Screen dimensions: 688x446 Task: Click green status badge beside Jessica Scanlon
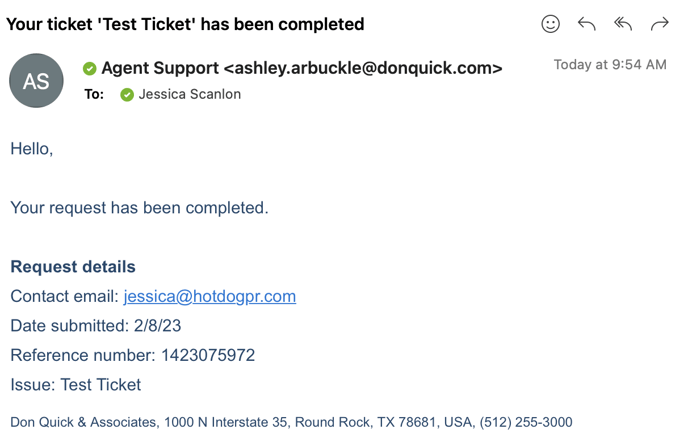[x=127, y=95]
